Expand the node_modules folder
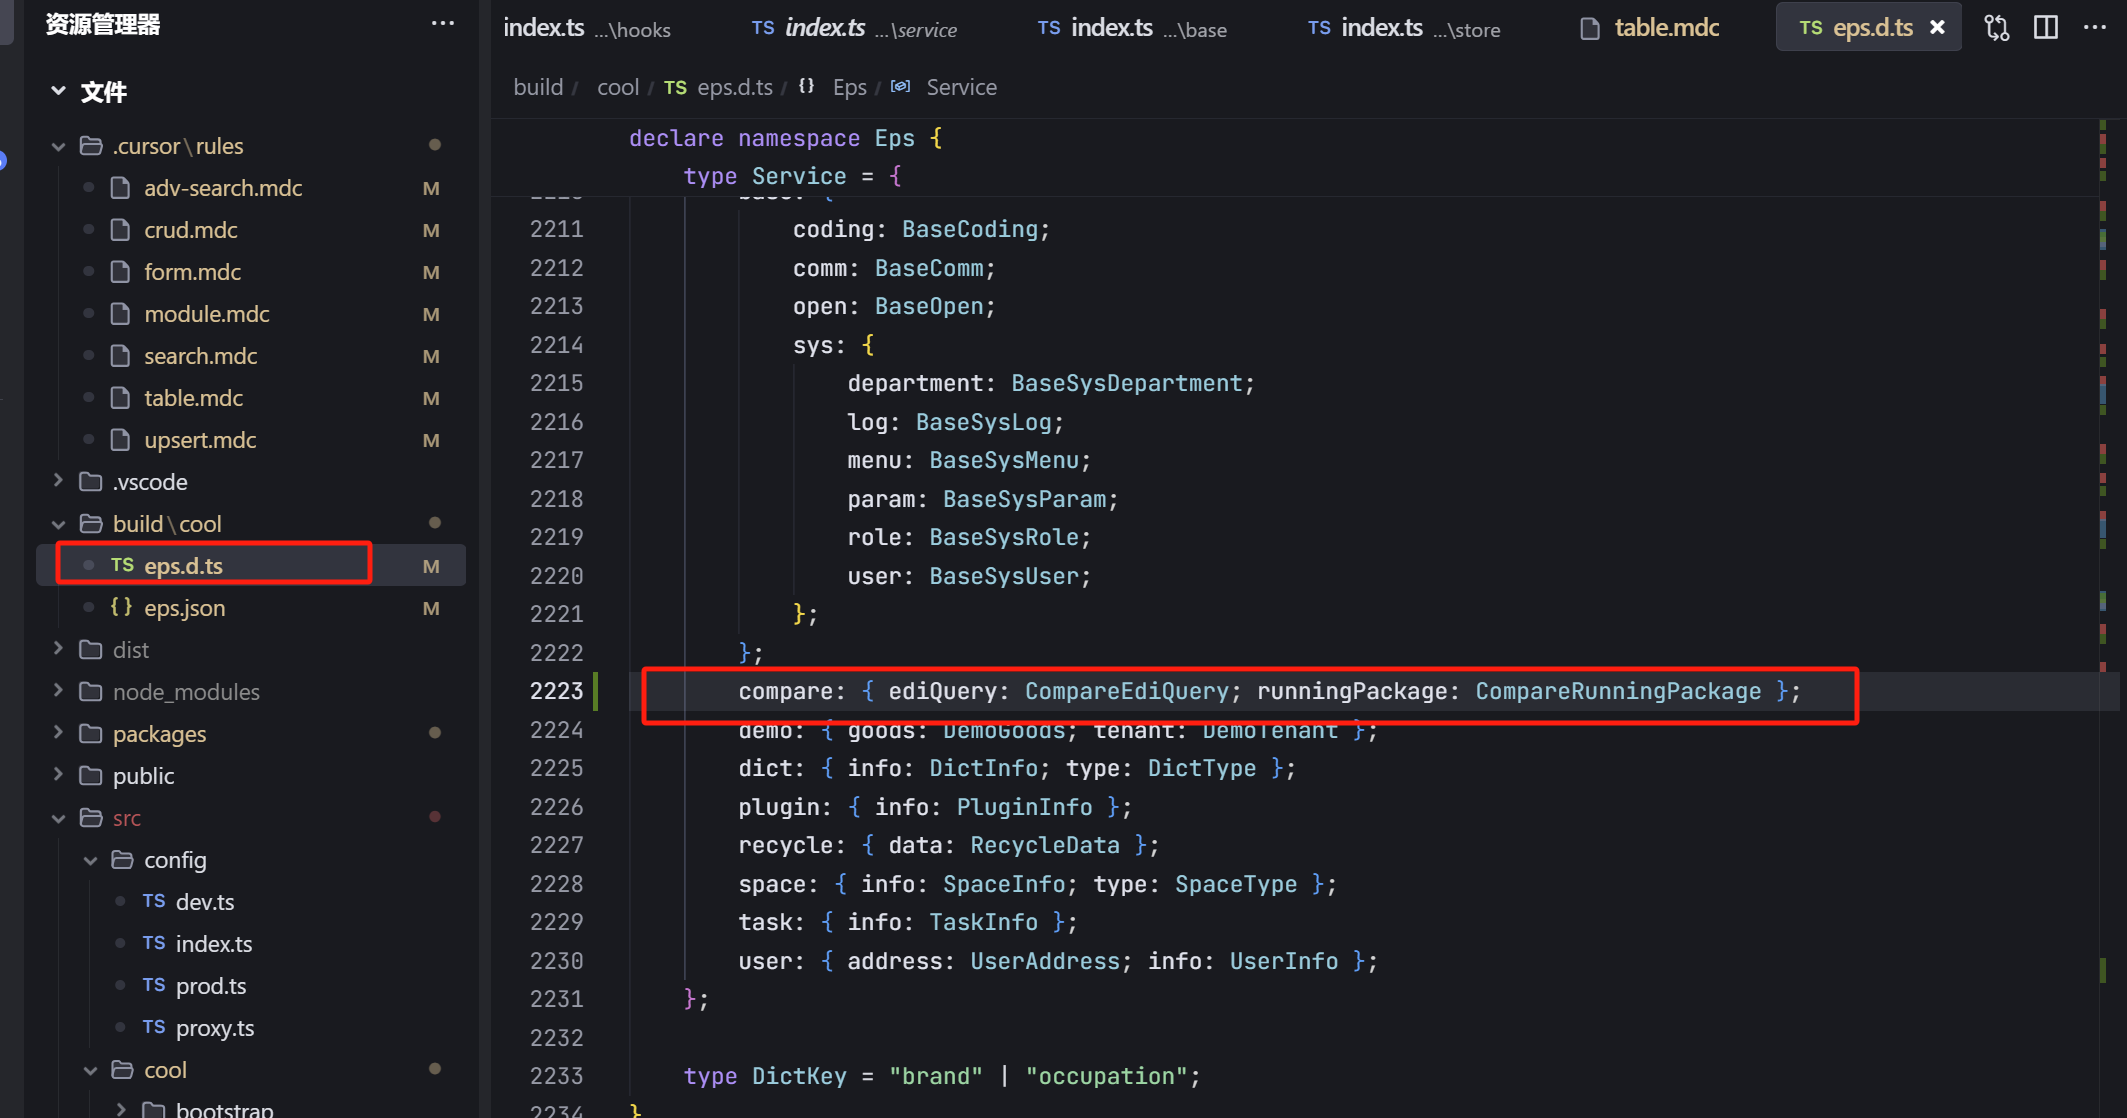This screenshot has height=1118, width=2127. pos(59,692)
